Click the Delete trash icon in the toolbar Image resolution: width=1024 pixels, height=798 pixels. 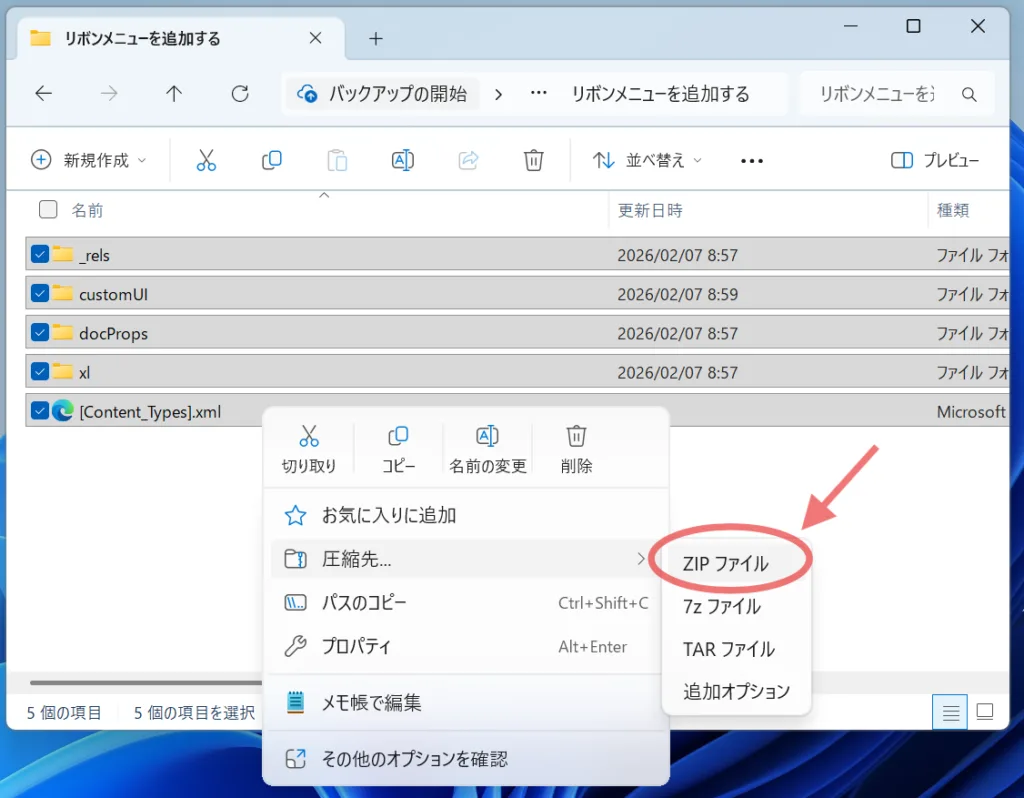tap(533, 160)
